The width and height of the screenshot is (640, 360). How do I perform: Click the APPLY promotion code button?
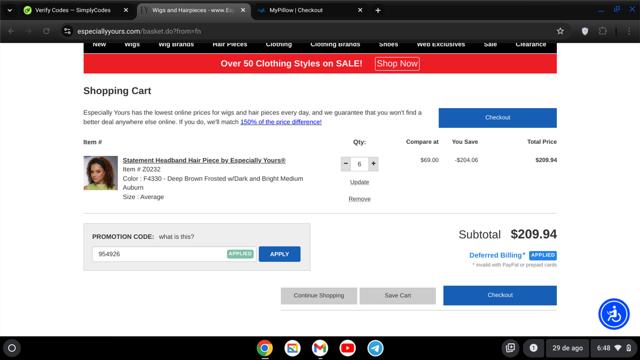pyautogui.click(x=280, y=254)
